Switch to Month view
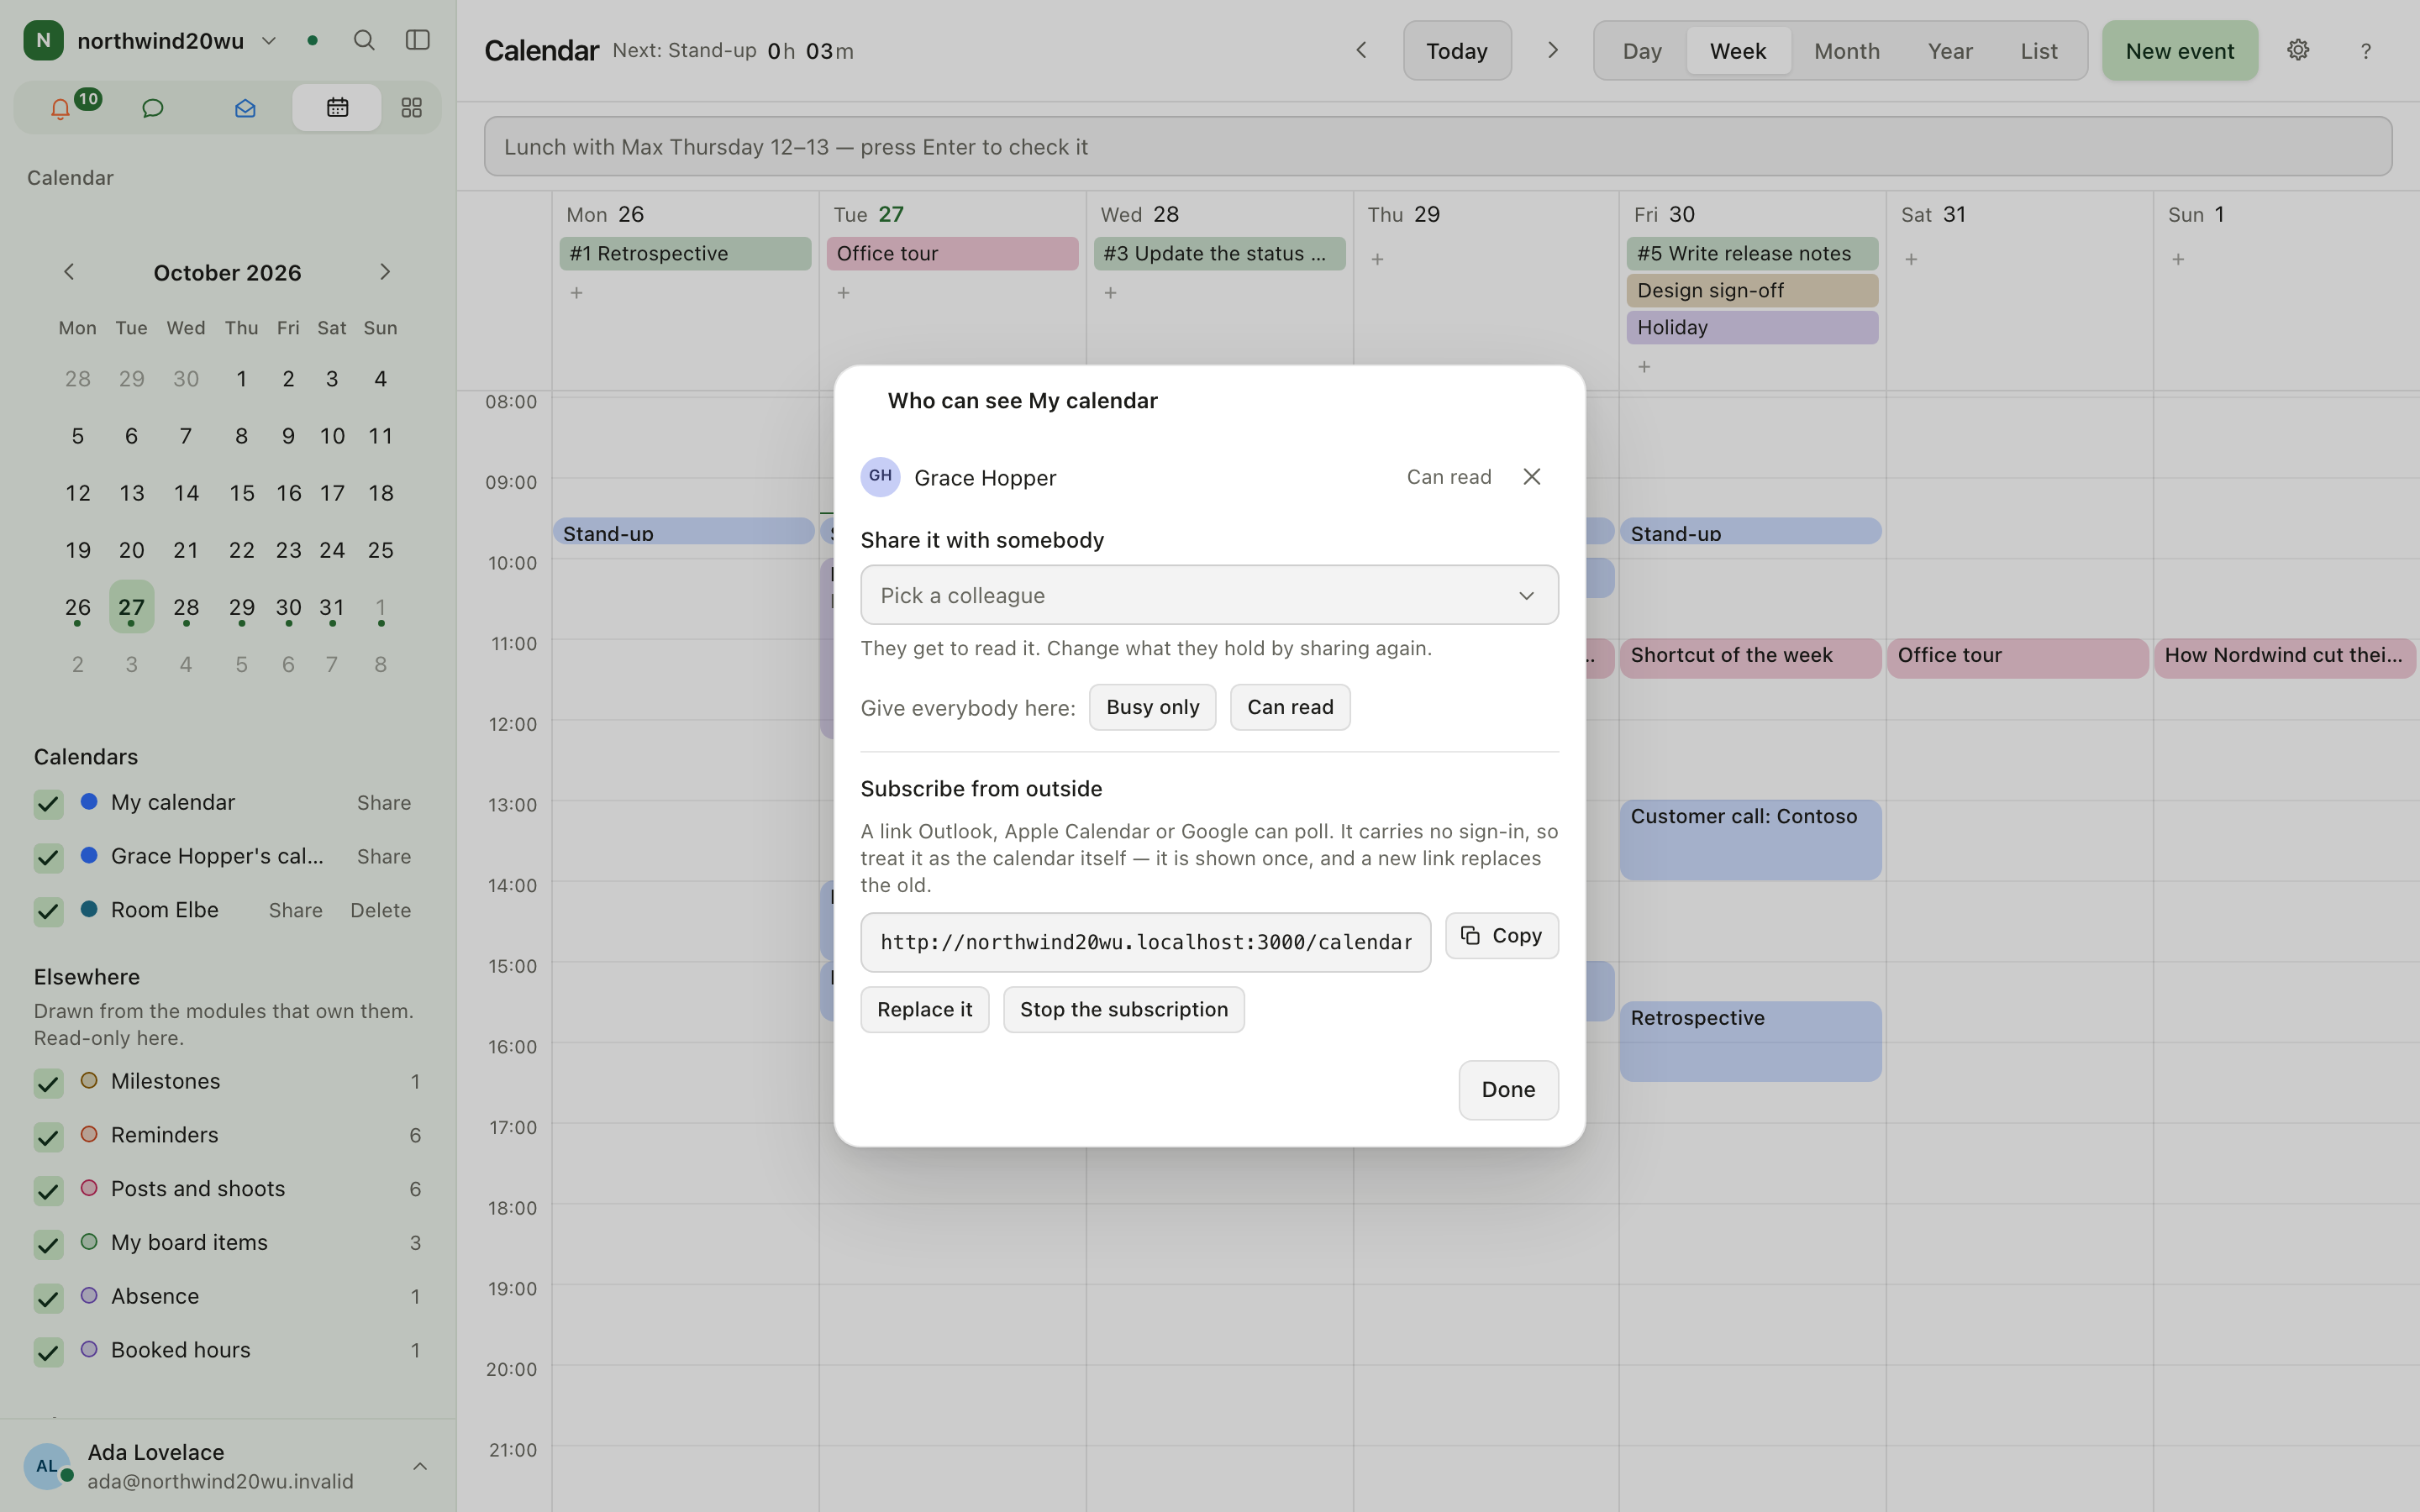The width and height of the screenshot is (2420, 1512). 1846,51
